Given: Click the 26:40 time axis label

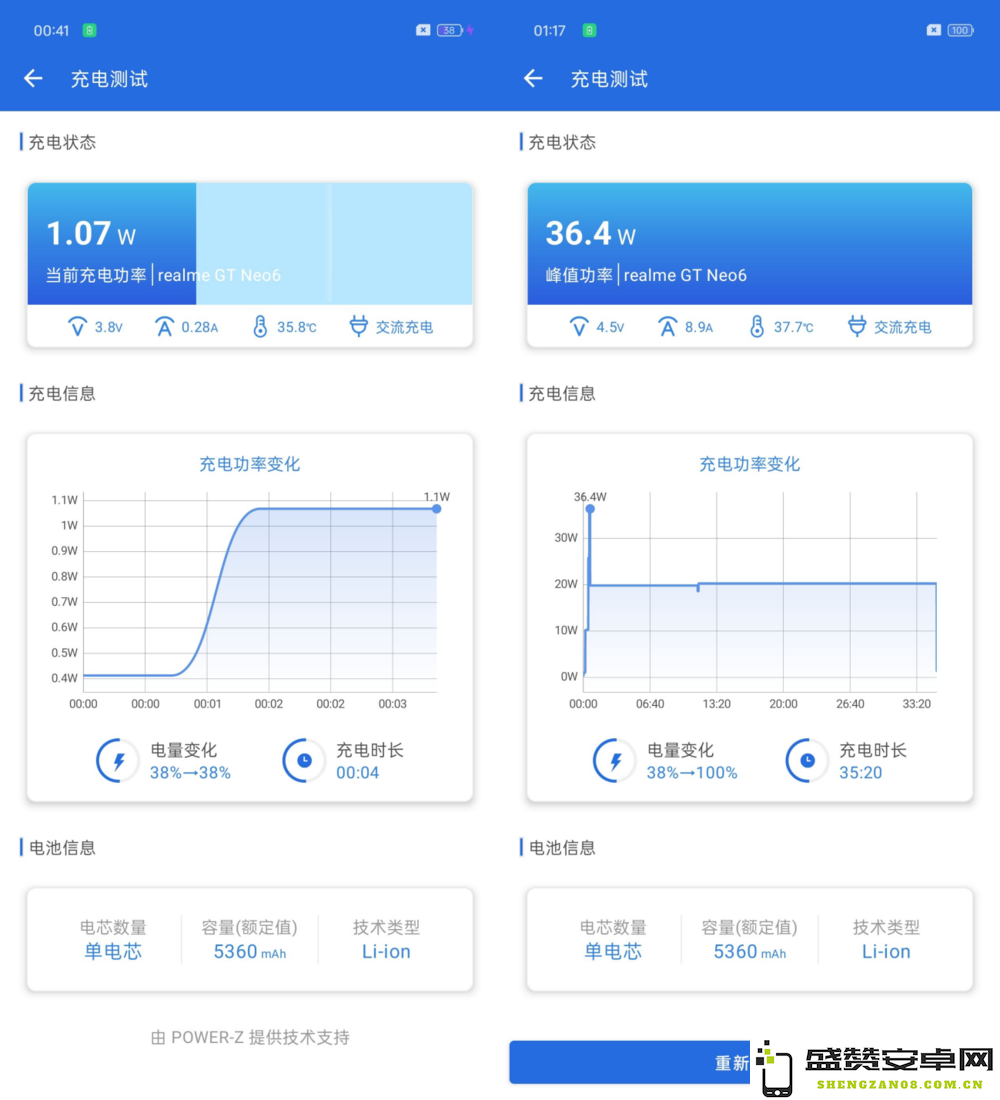Looking at the screenshot, I should click(x=850, y=704).
